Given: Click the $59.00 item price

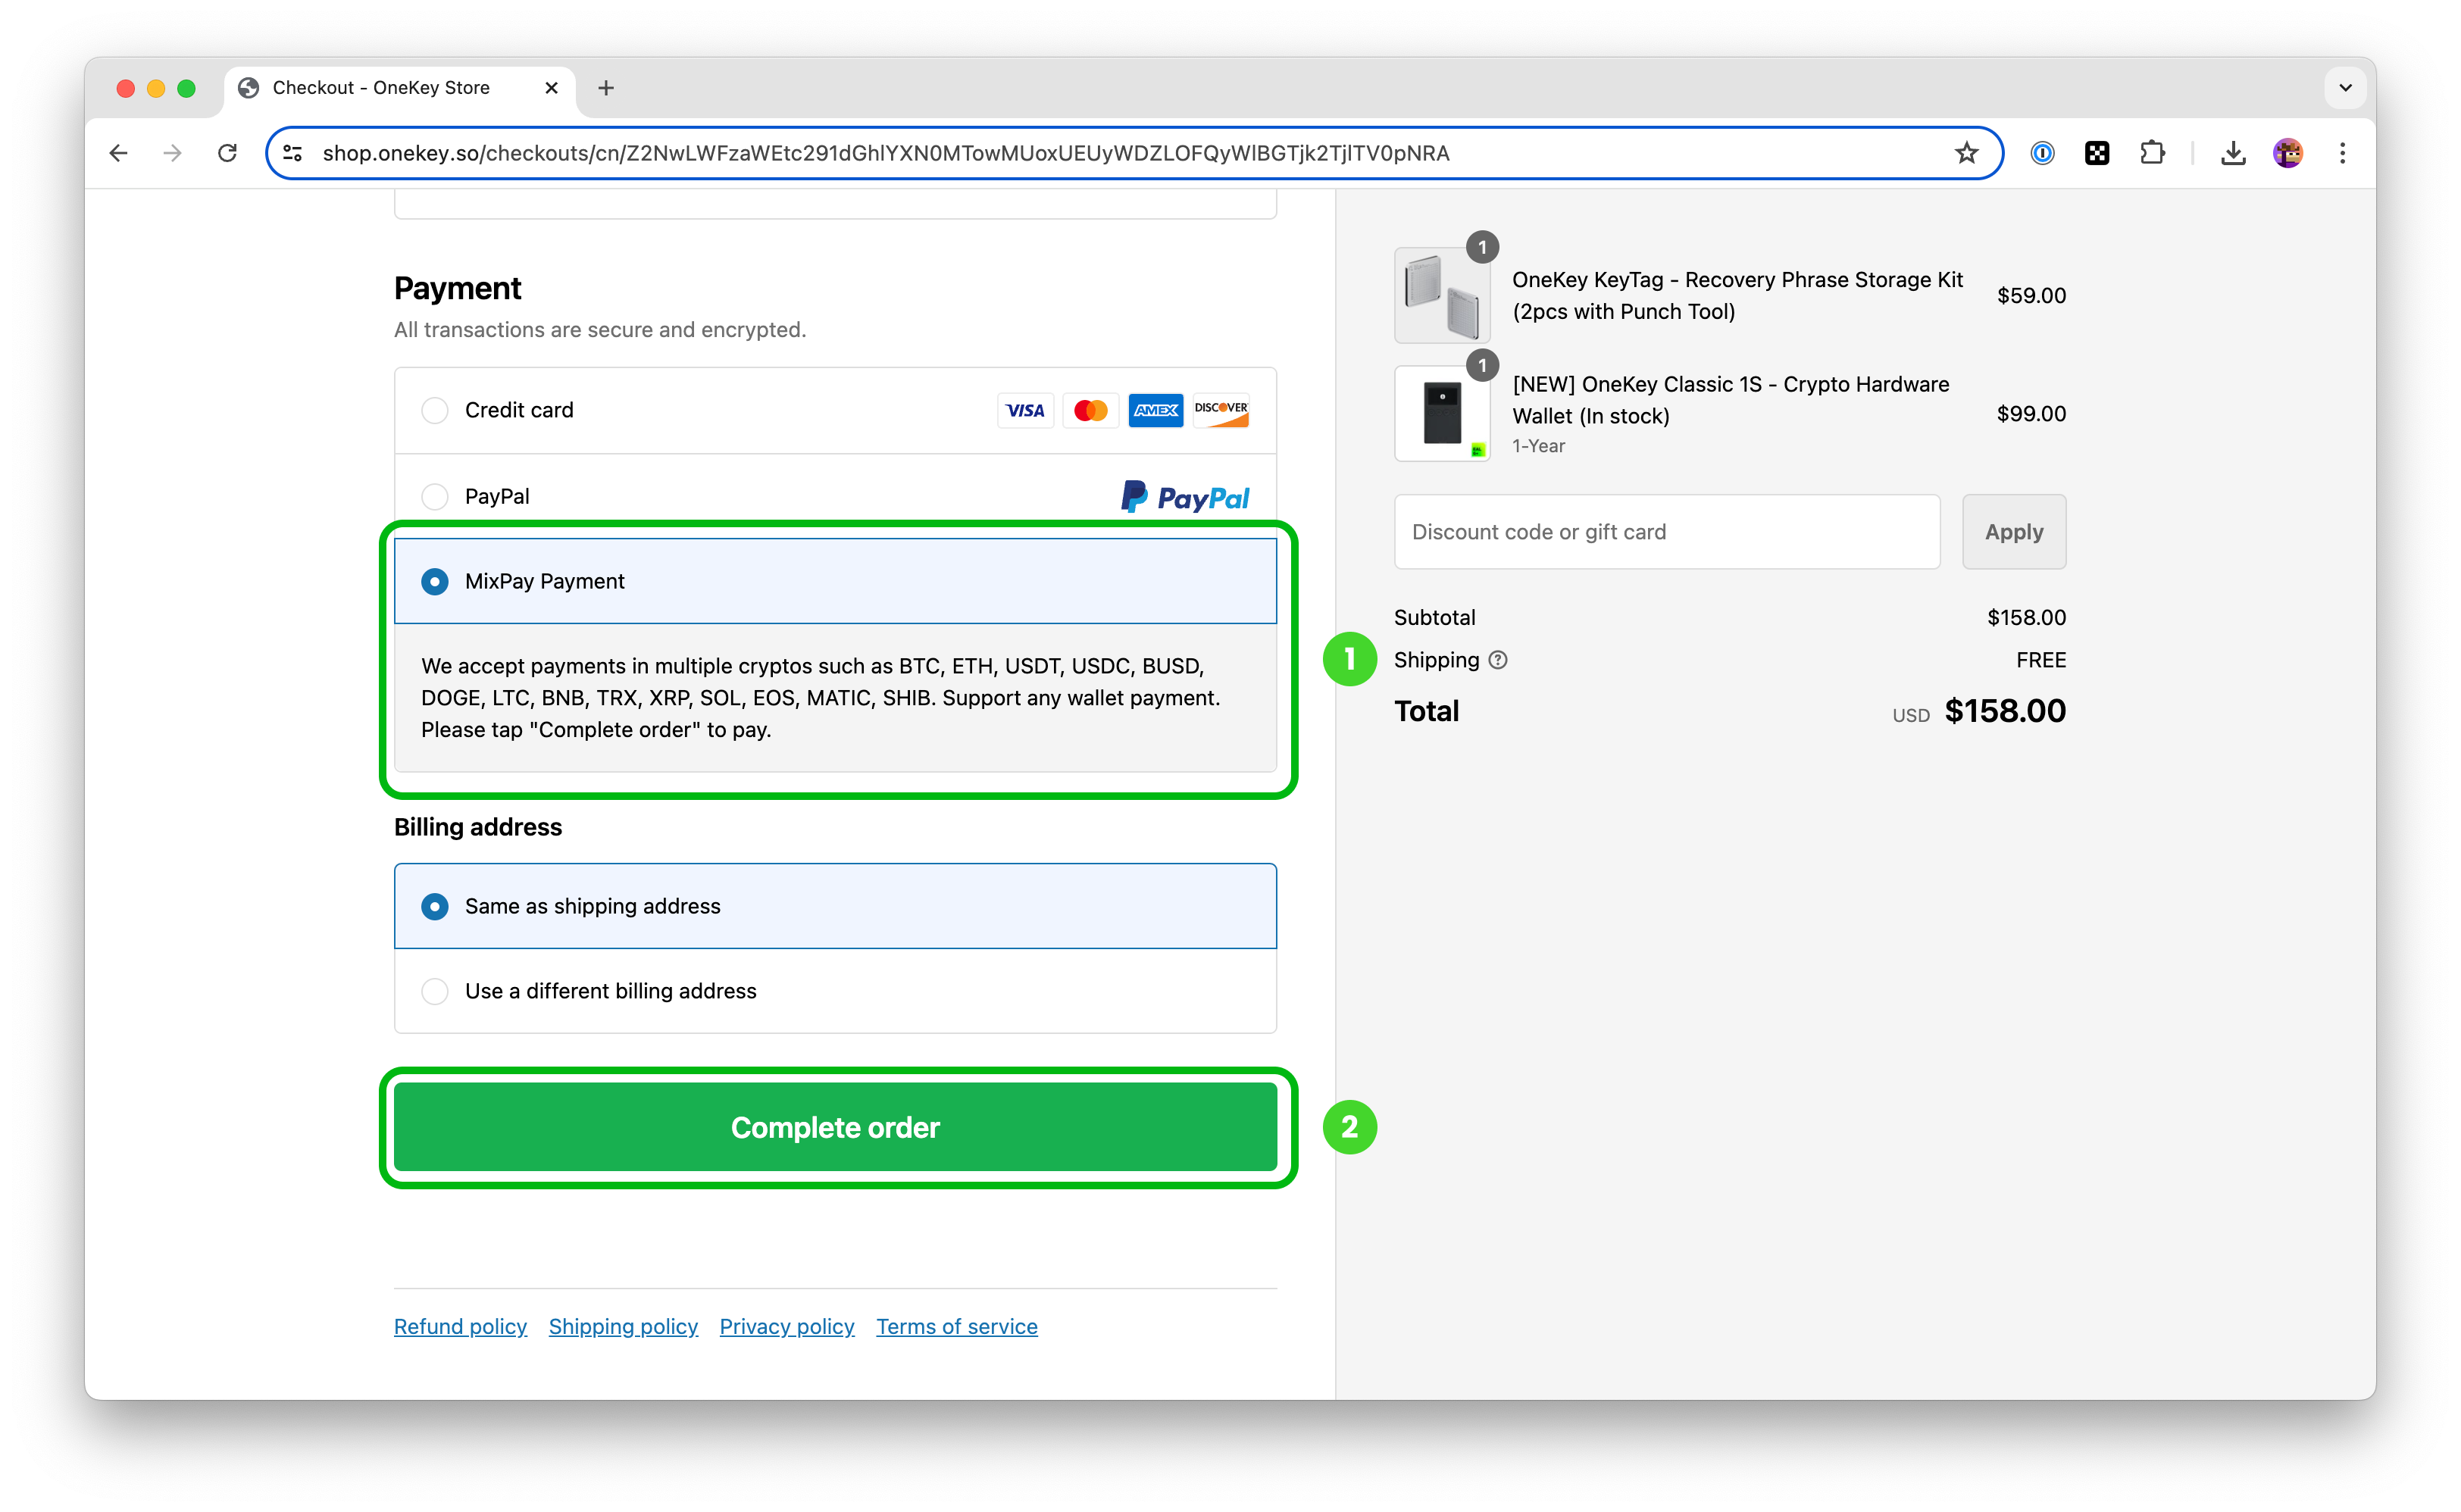Looking at the screenshot, I should click(x=2031, y=296).
